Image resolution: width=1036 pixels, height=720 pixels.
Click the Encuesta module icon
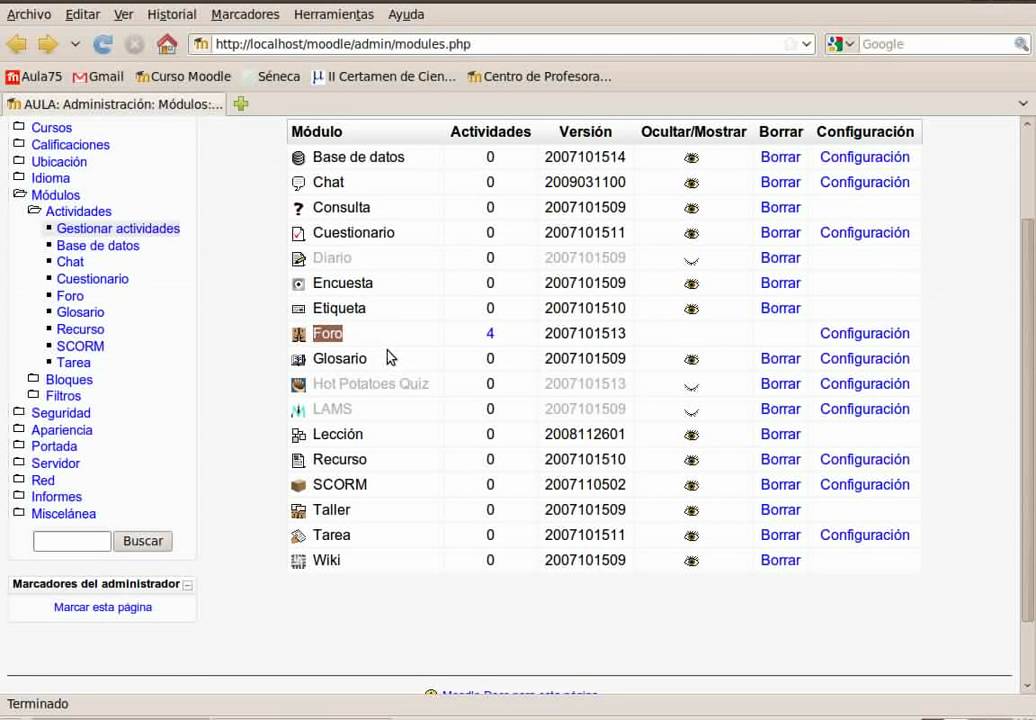(x=299, y=283)
